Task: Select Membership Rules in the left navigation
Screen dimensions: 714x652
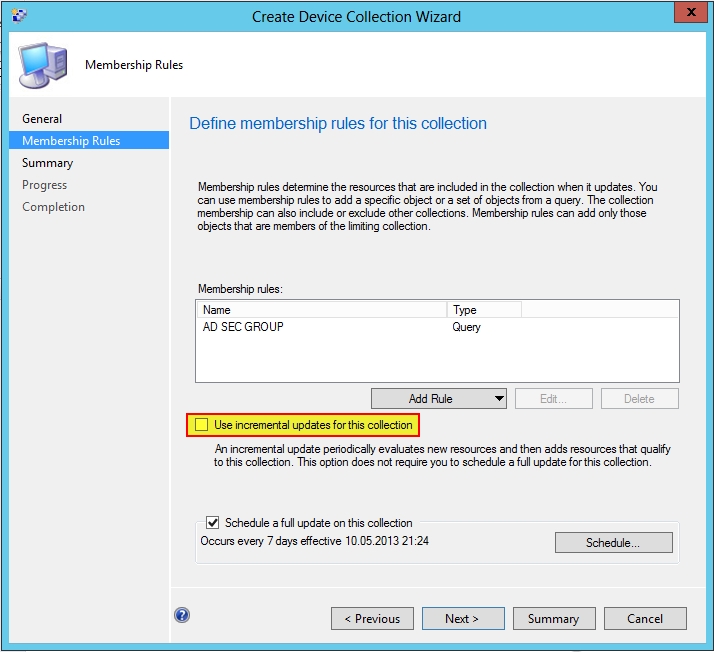Action: [71, 141]
